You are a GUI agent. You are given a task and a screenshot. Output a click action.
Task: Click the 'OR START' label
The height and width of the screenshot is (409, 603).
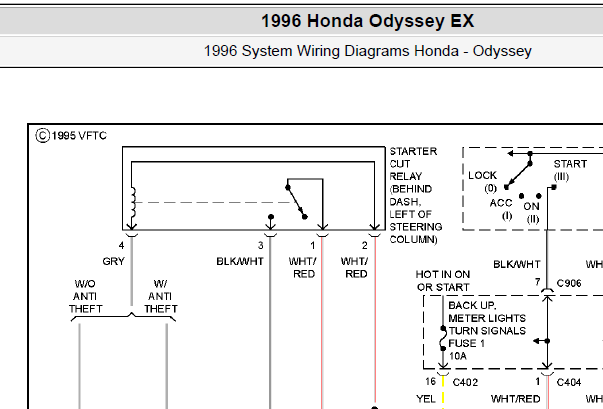coord(443,287)
